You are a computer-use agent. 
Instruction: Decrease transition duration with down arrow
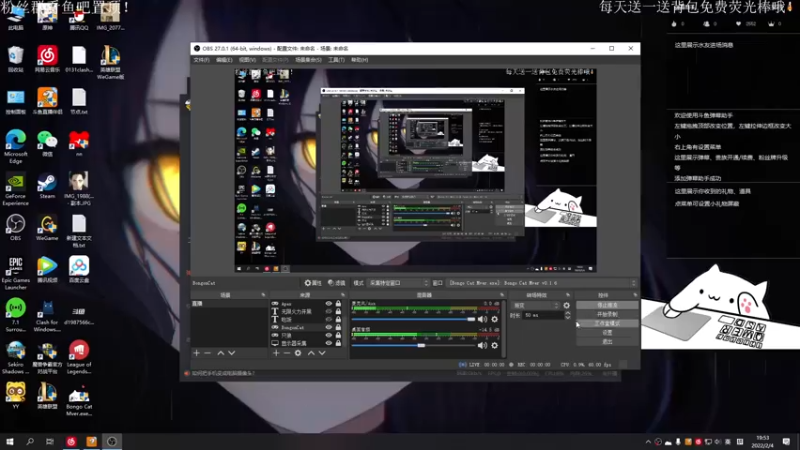tap(567, 317)
